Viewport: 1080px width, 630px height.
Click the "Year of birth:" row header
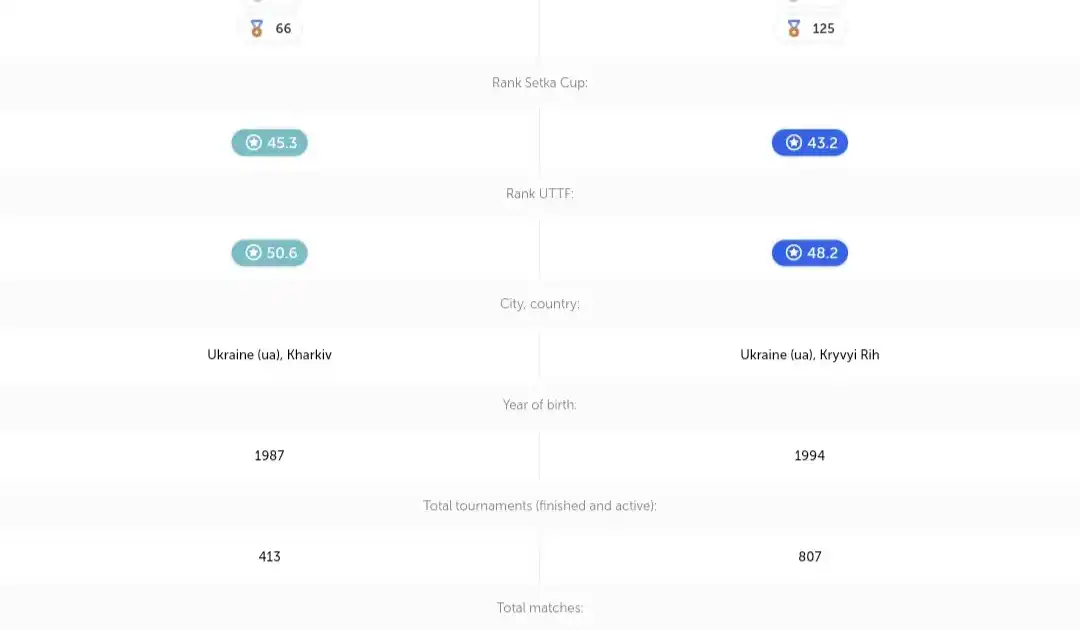540,405
